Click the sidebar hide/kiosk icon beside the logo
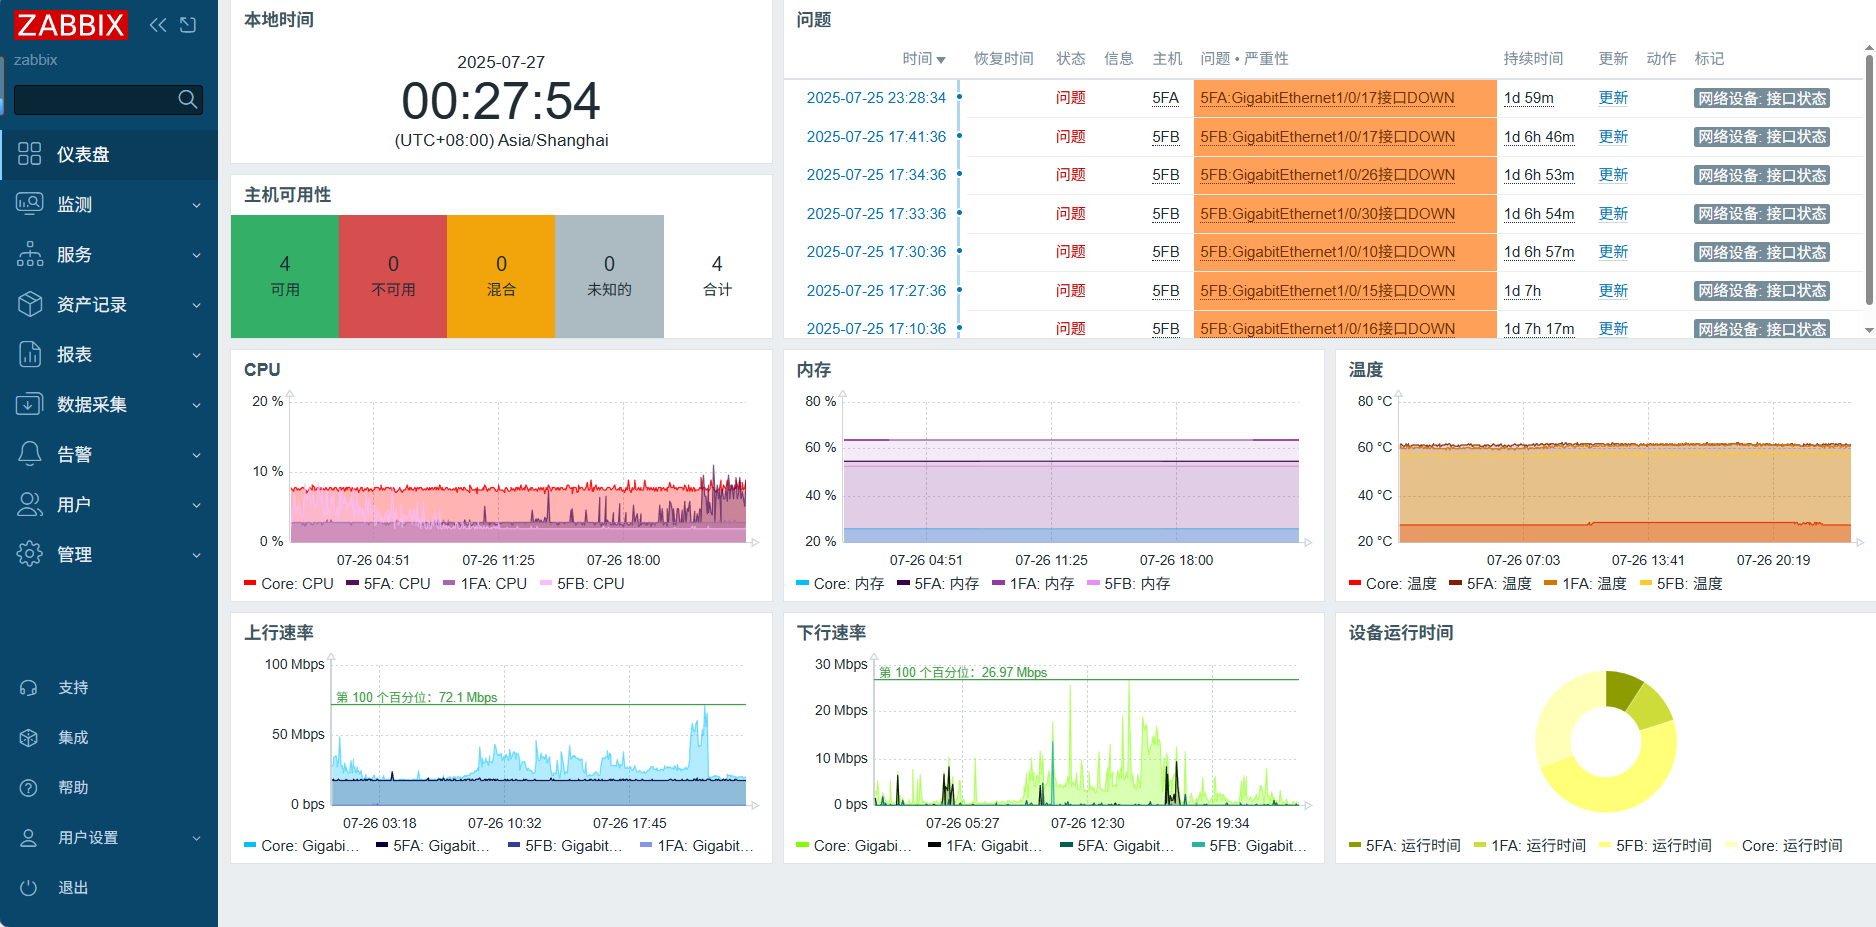Viewport: 1876px width, 927px height. [x=188, y=25]
